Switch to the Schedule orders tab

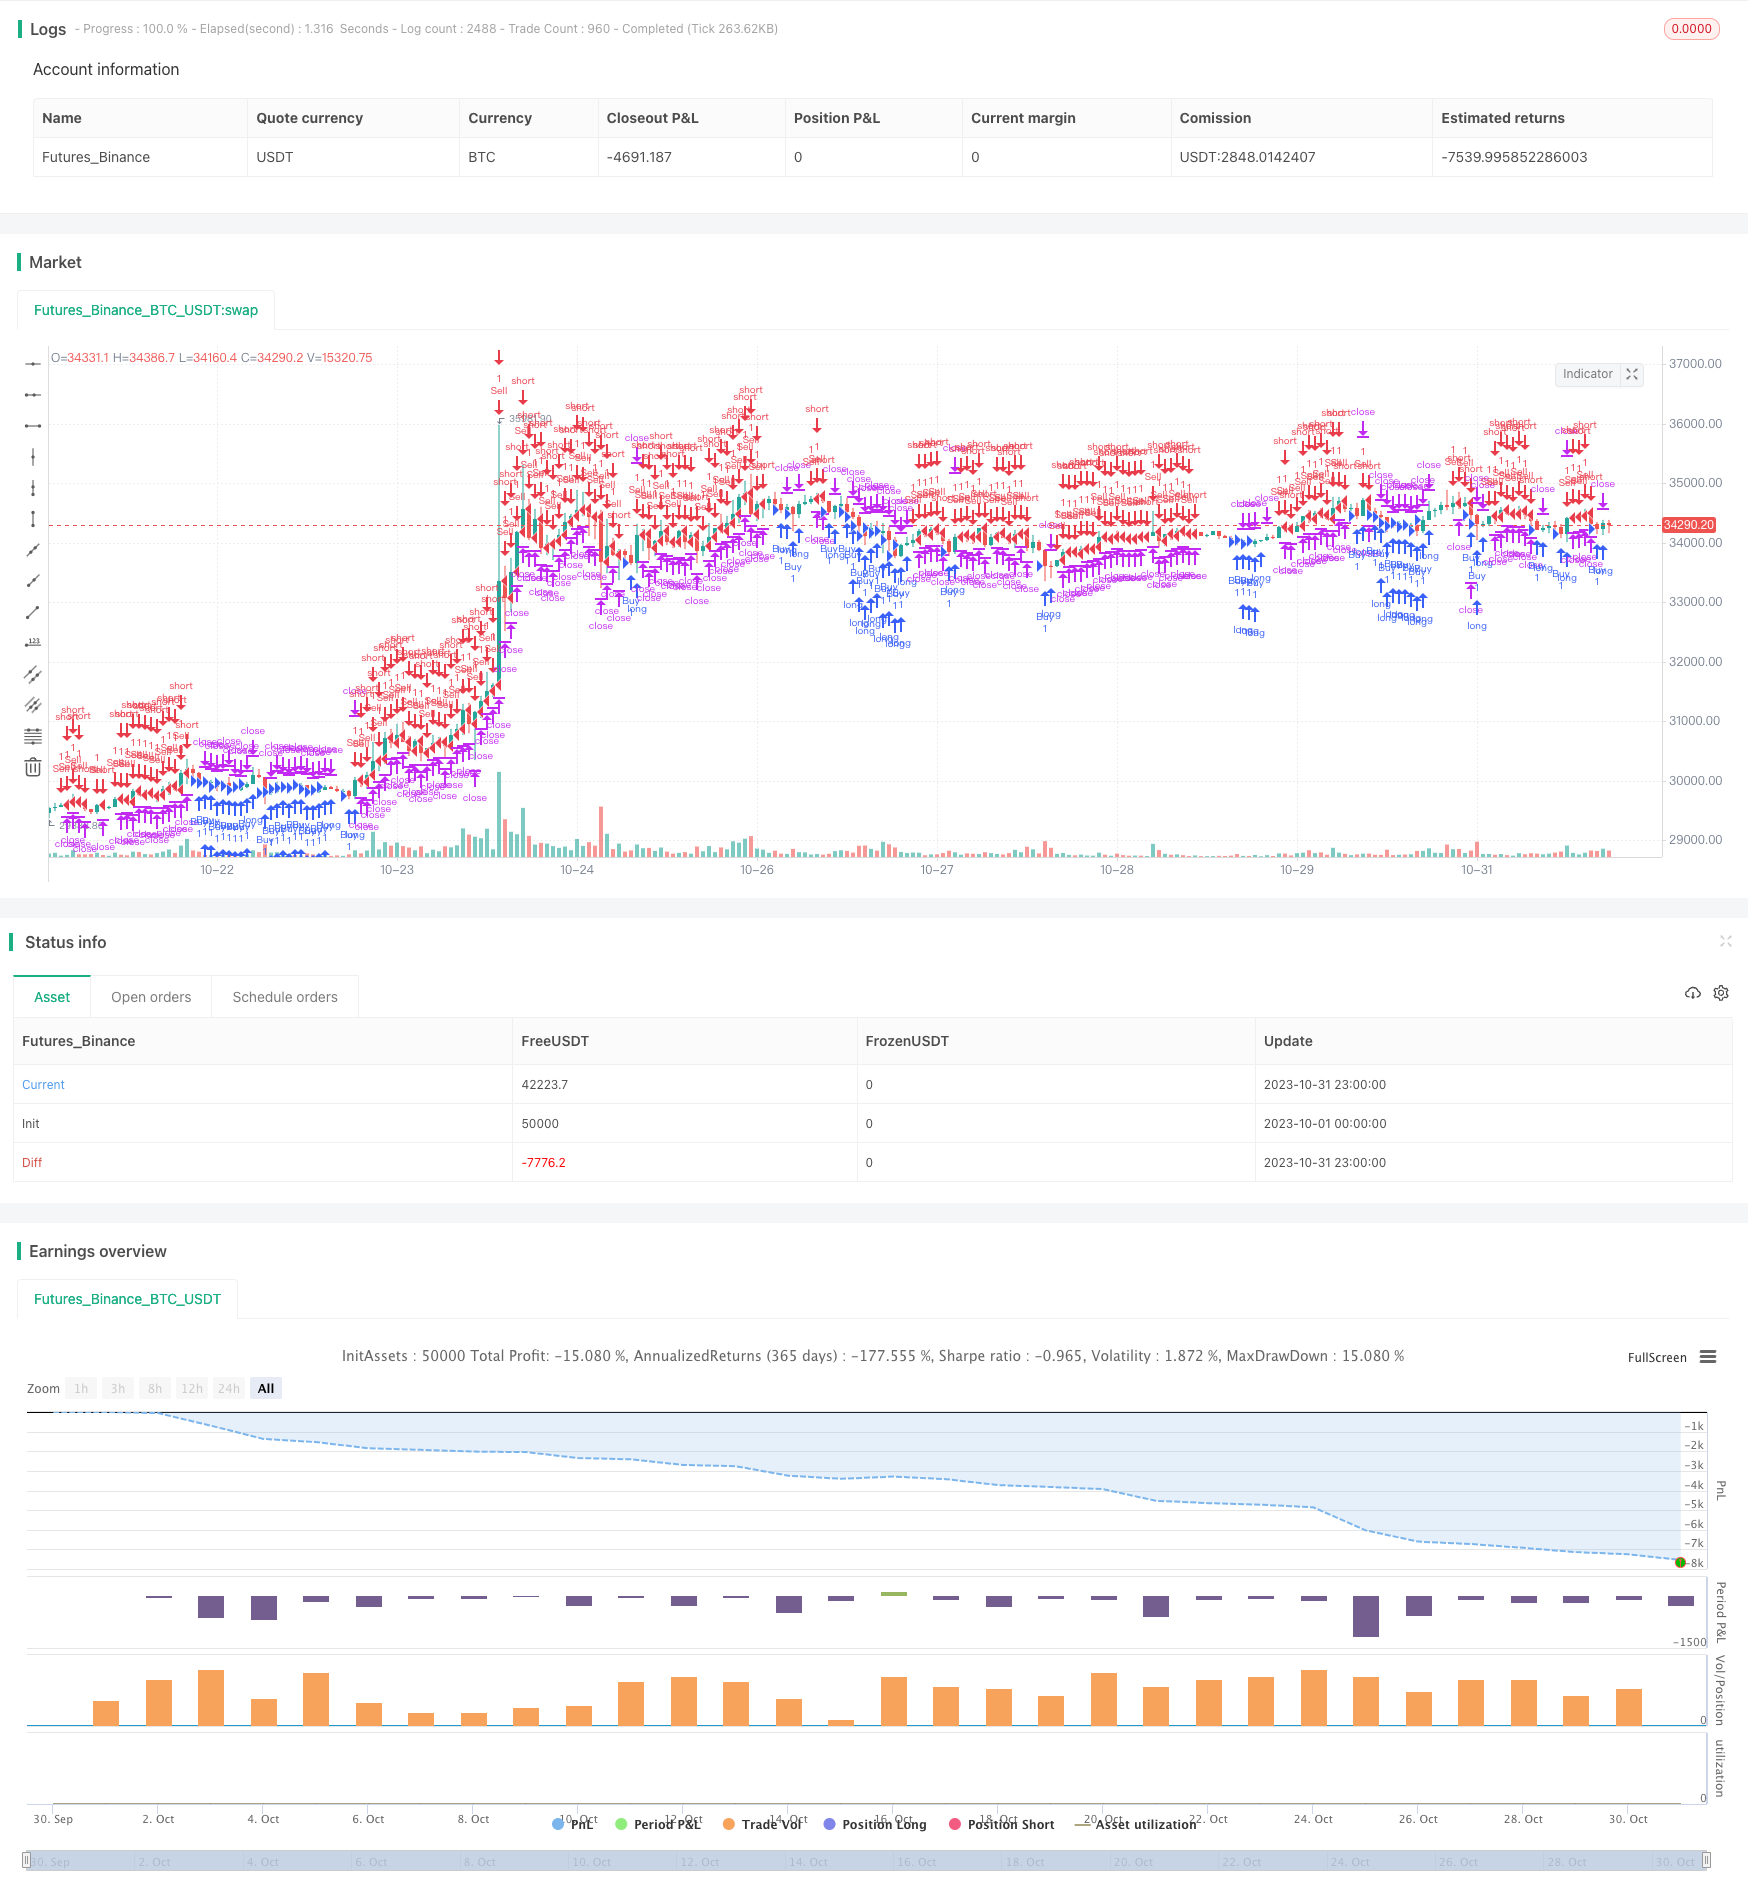(285, 997)
